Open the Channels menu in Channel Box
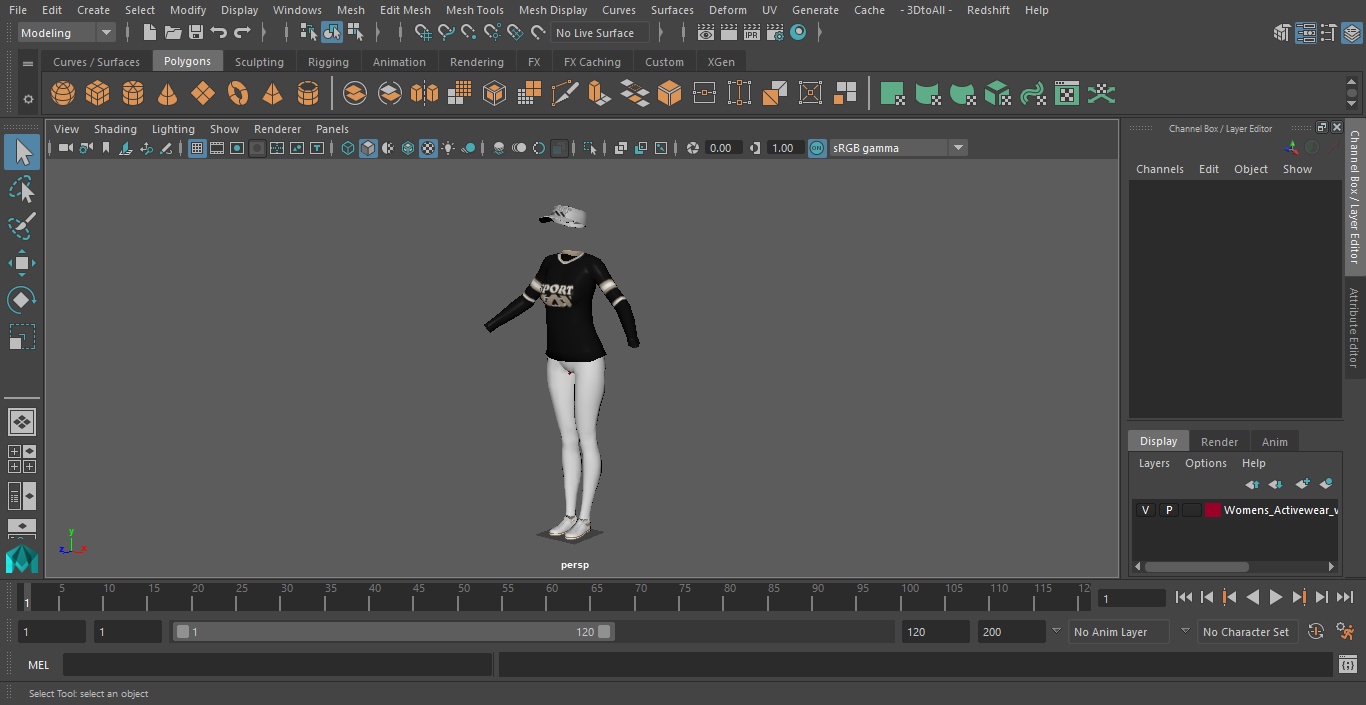 pos(1159,169)
